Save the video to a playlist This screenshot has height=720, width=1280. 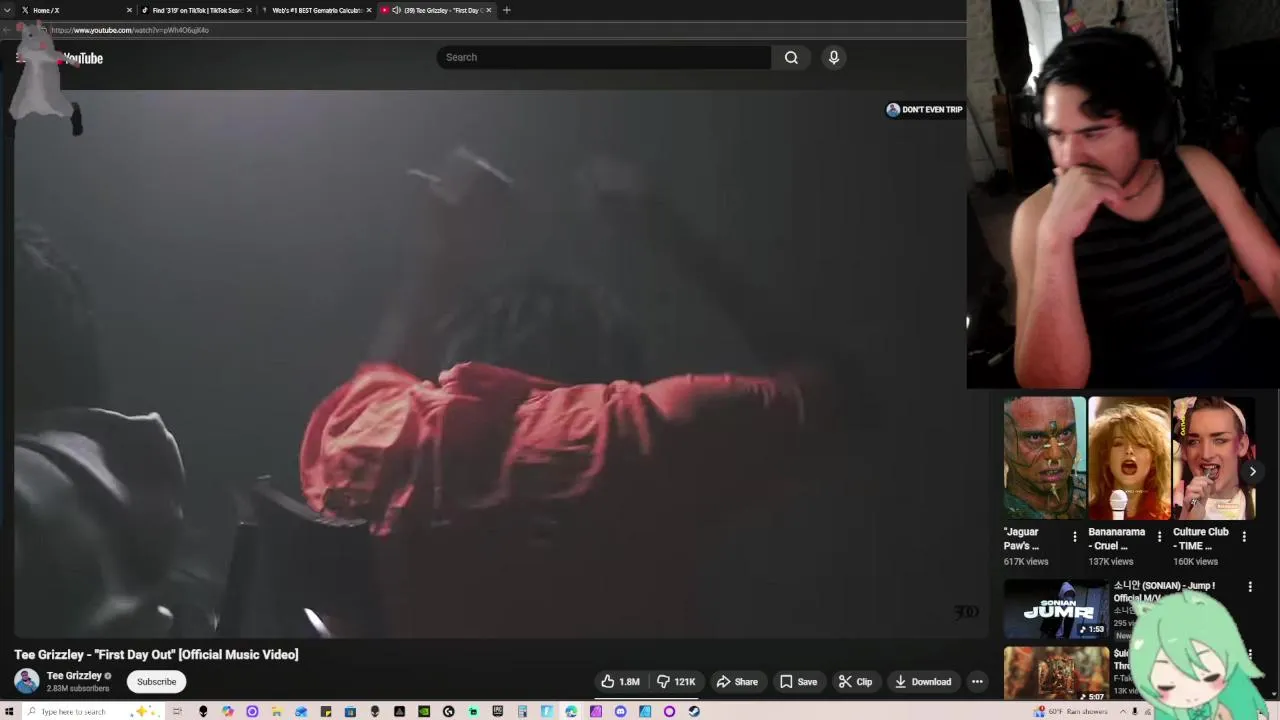tap(798, 682)
